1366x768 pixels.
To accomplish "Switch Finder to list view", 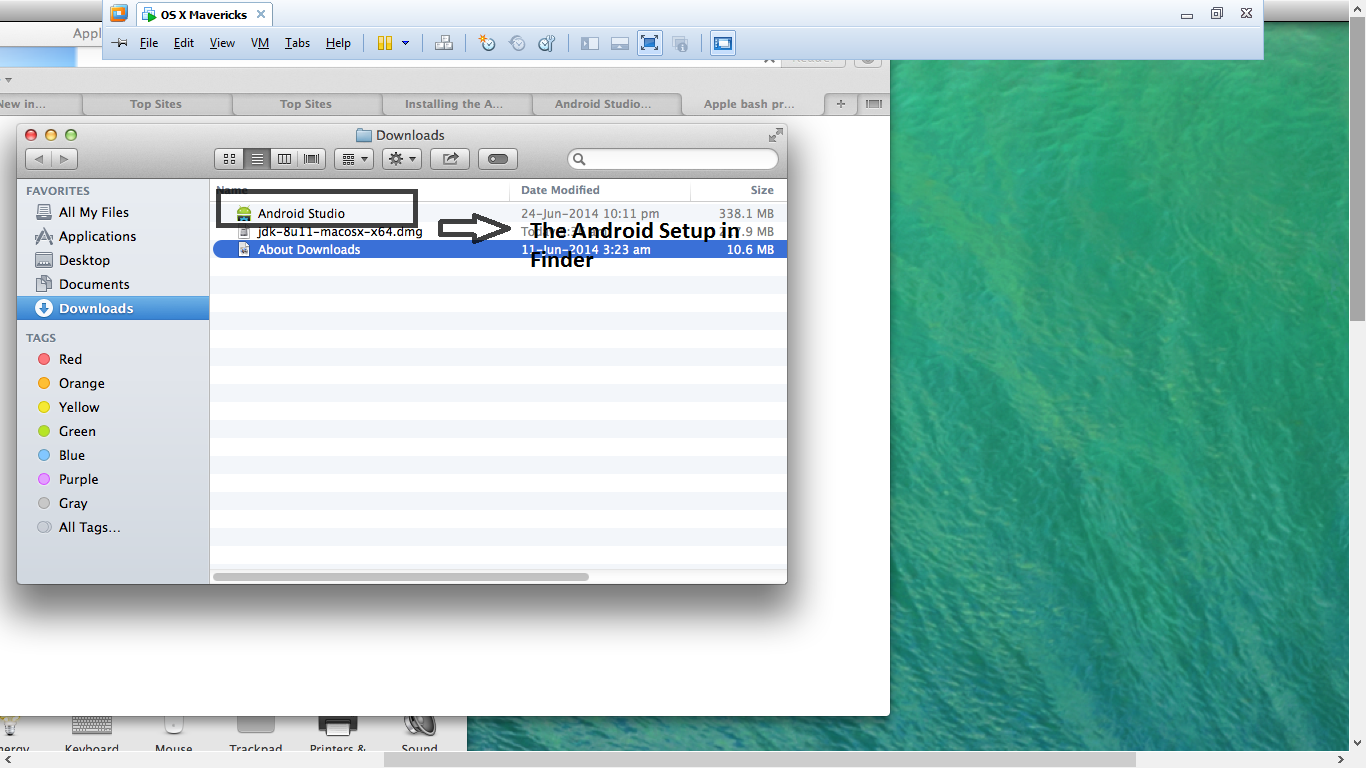I will pos(257,158).
